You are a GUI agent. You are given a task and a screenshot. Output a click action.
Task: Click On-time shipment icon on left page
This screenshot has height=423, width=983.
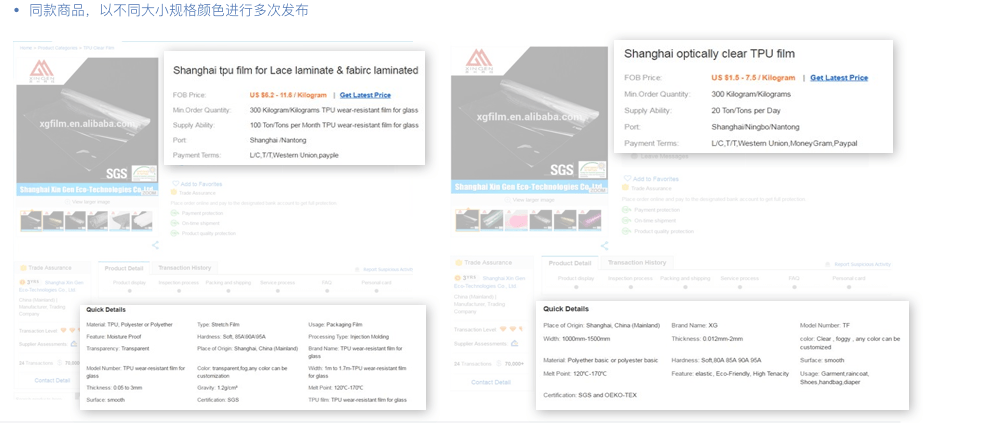coord(174,224)
